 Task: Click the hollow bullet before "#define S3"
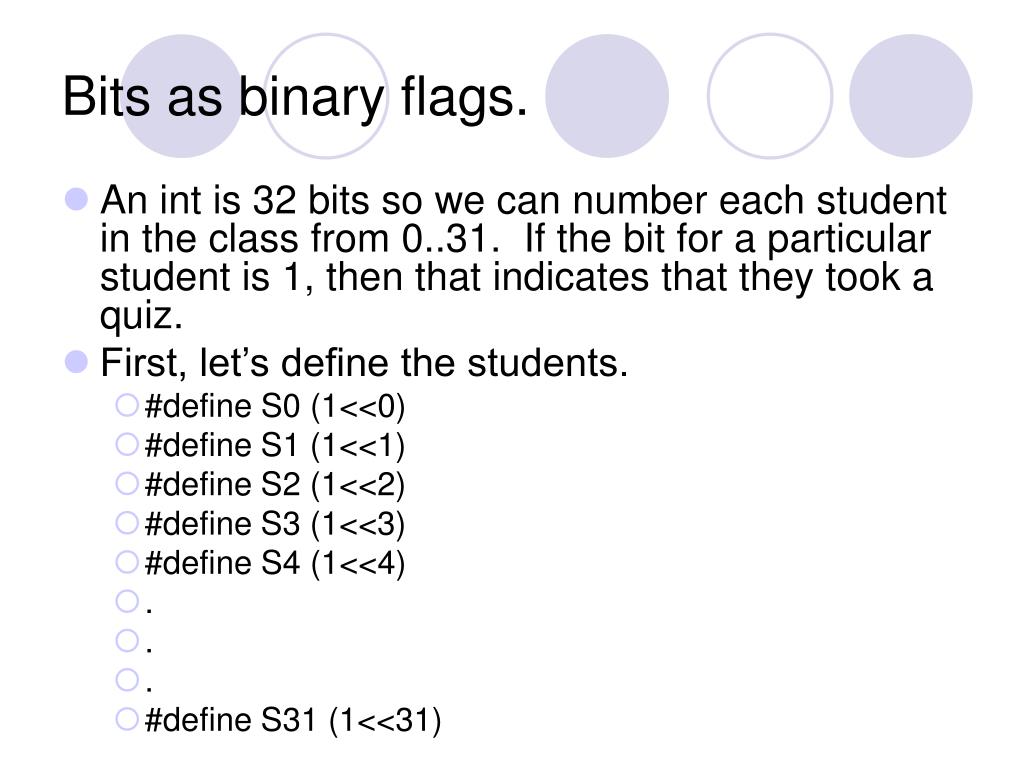coord(126,522)
